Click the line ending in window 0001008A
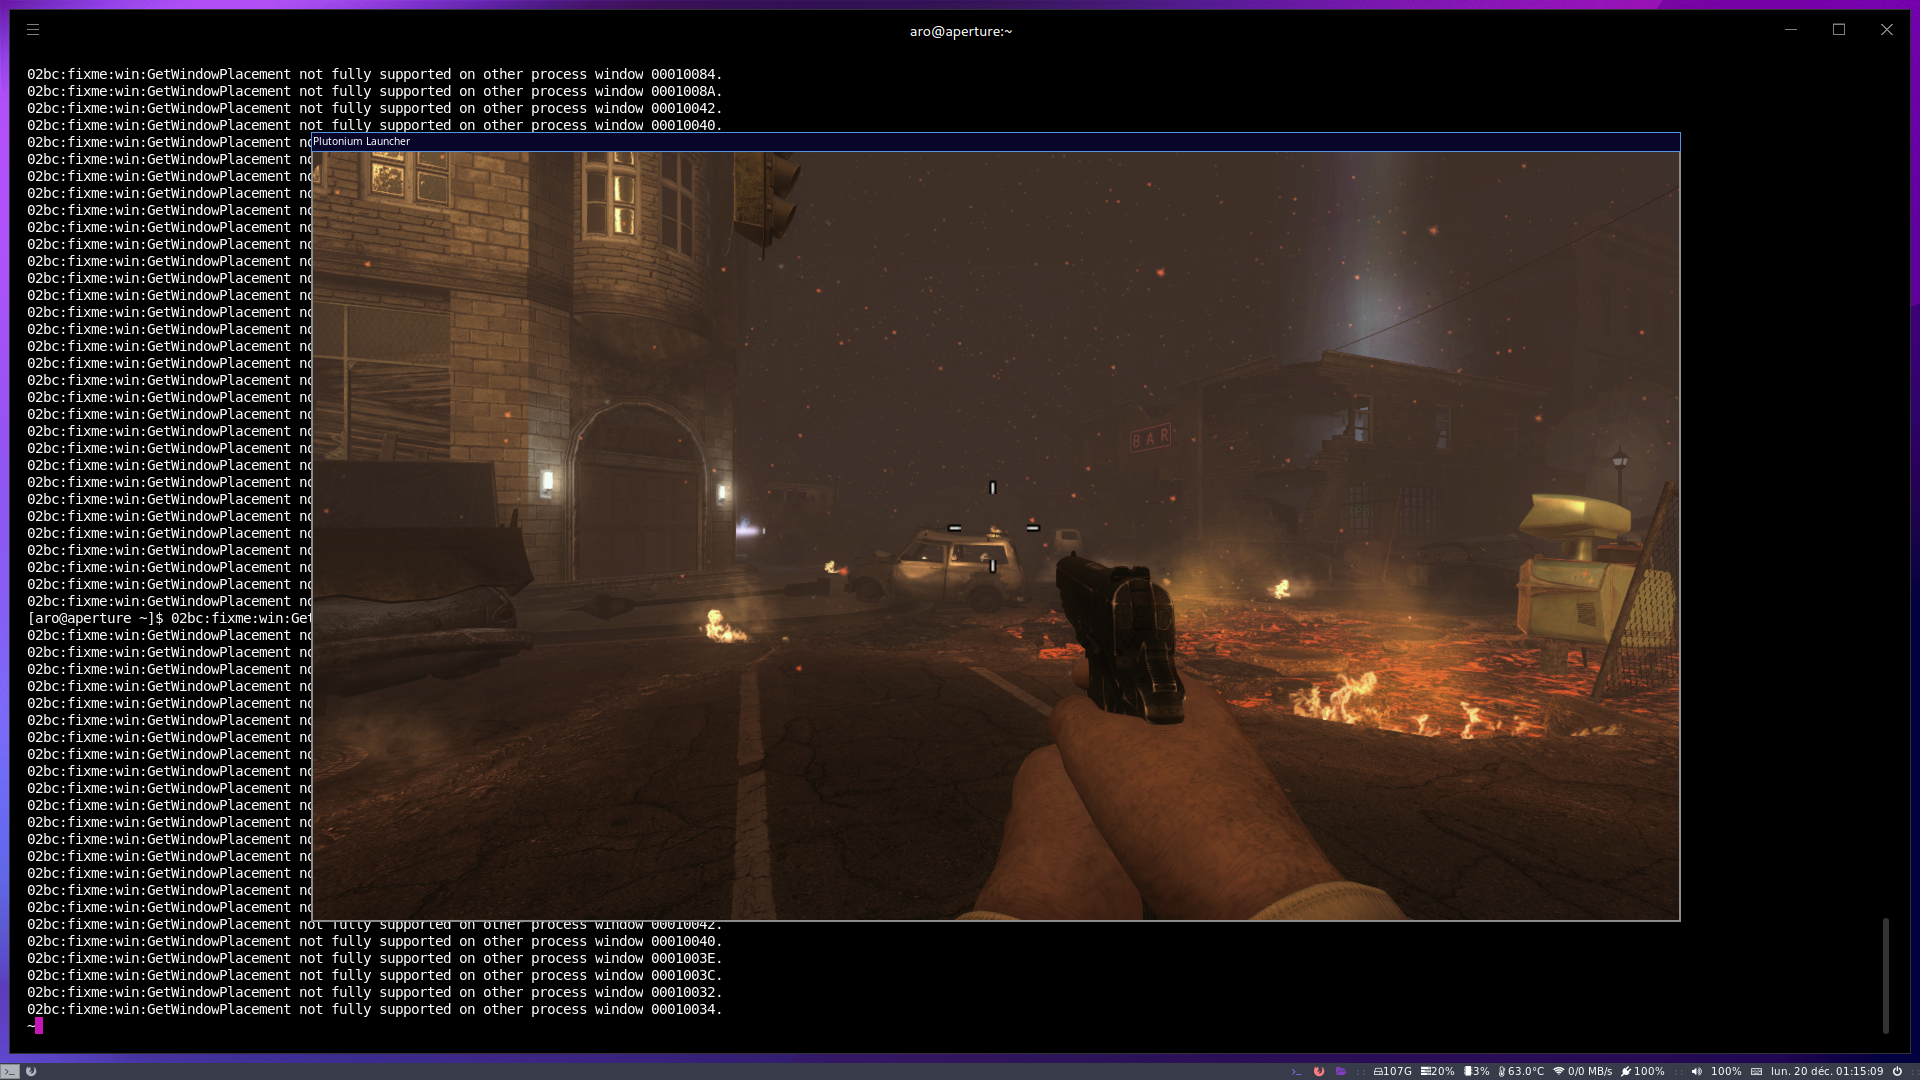 point(374,91)
